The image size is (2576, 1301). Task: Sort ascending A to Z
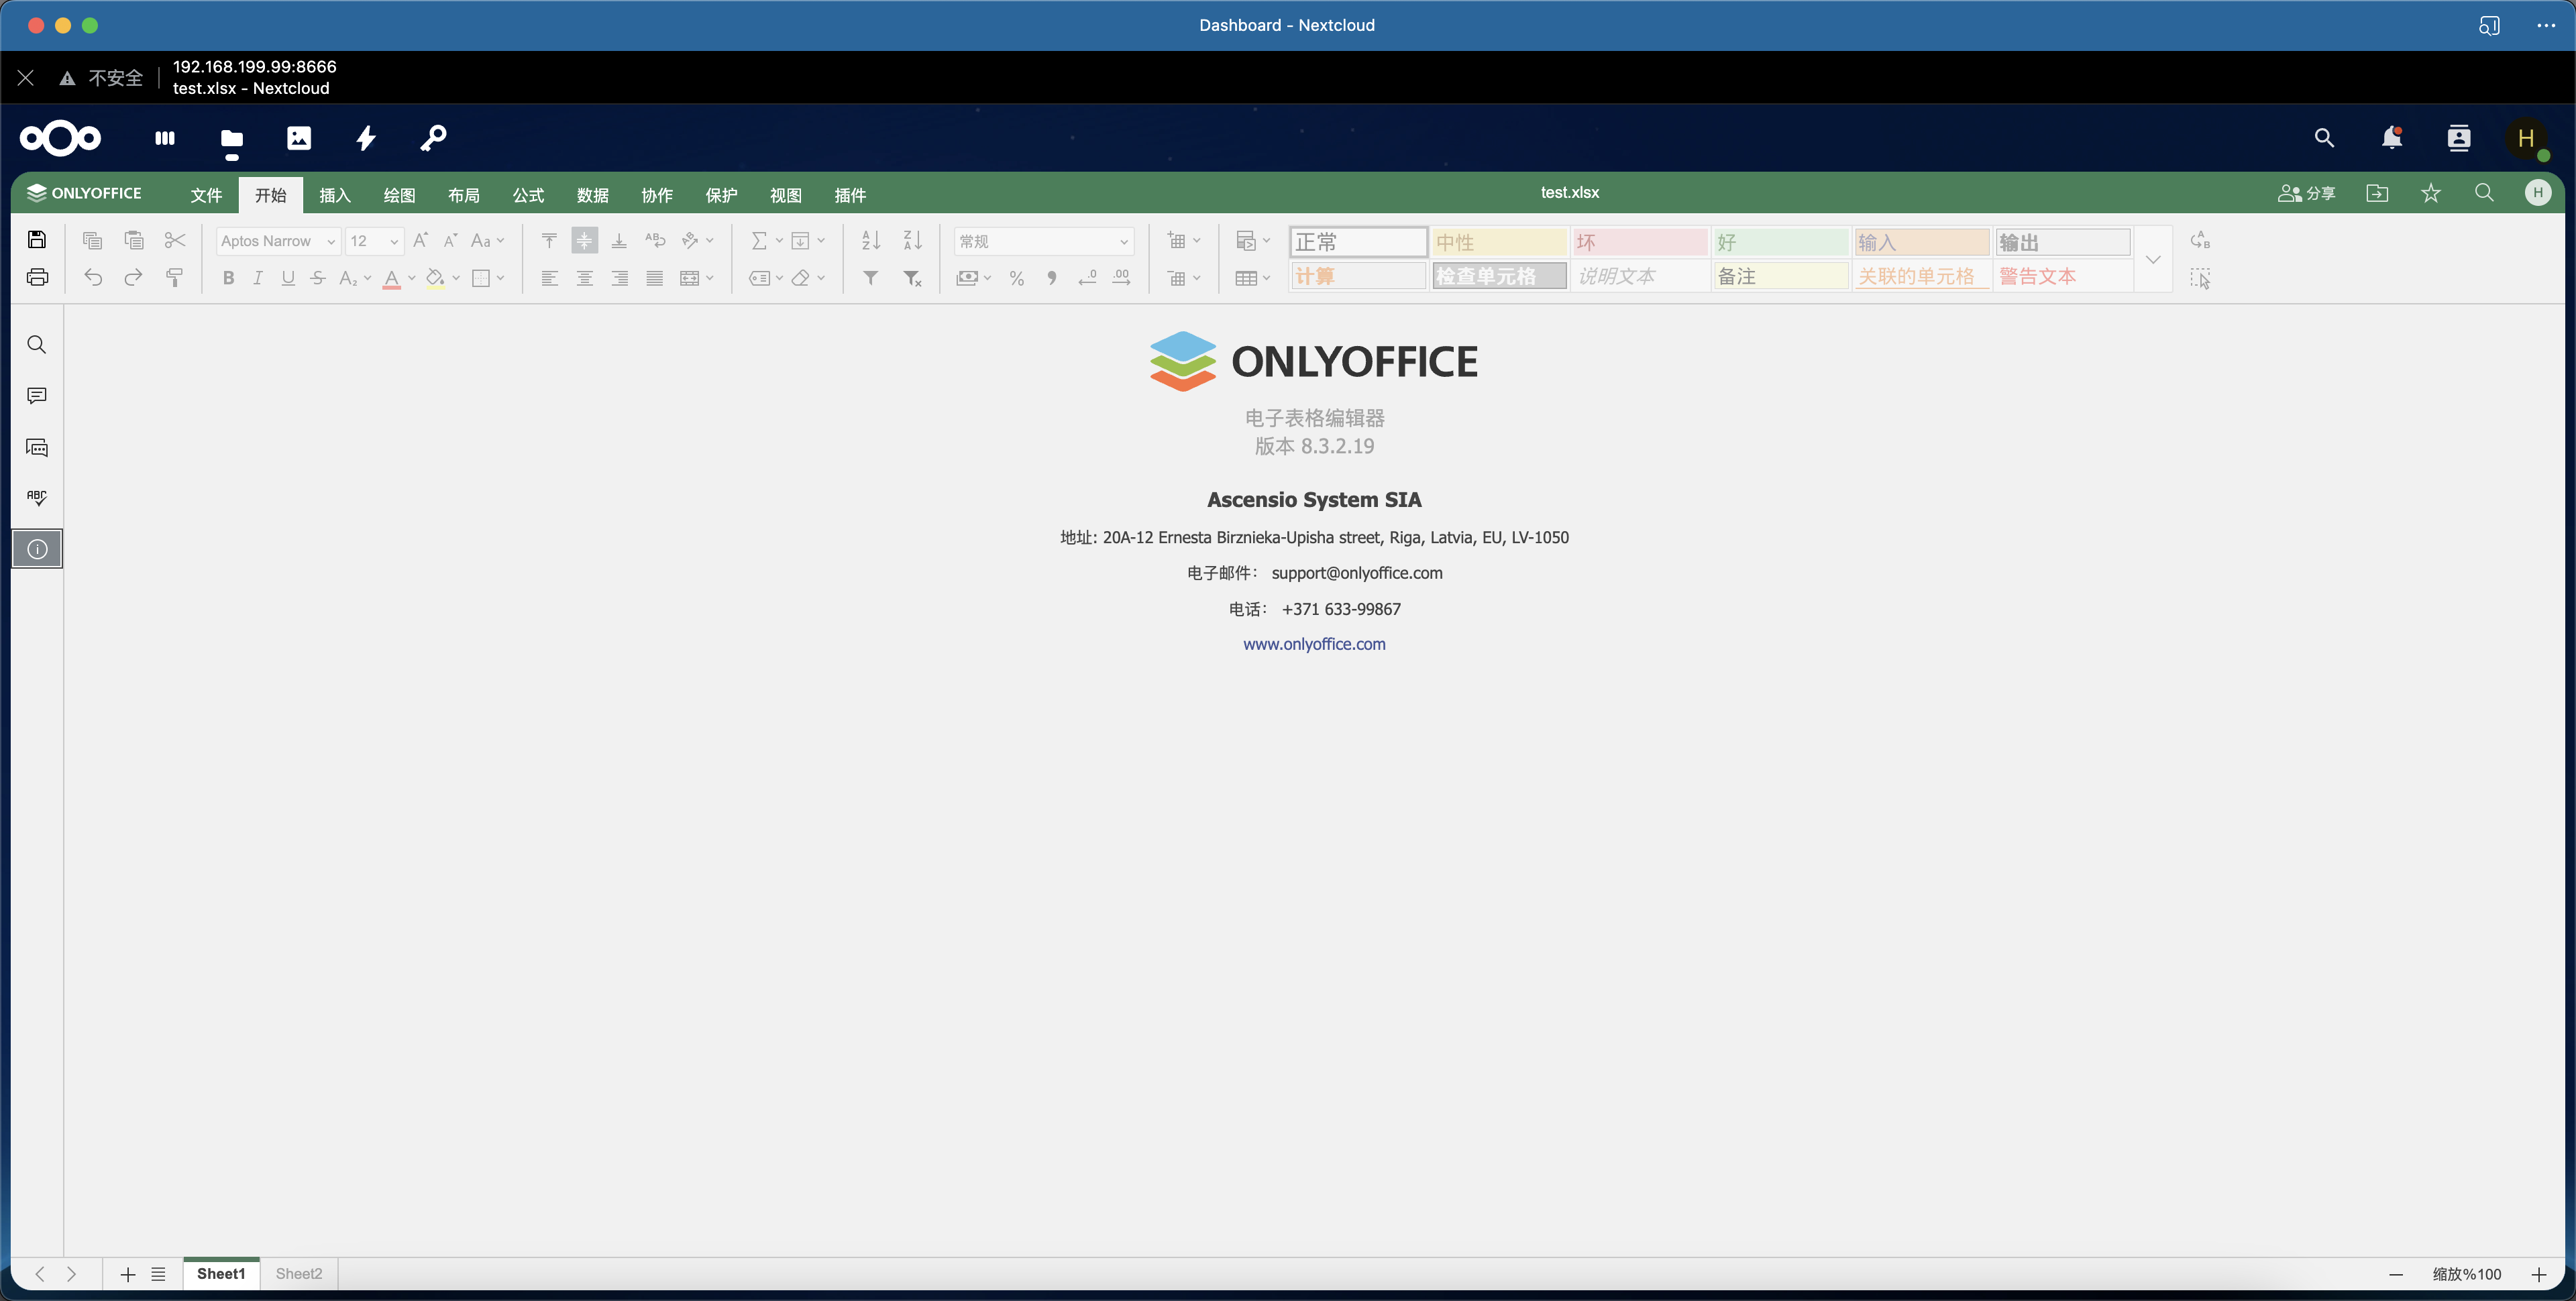871,240
